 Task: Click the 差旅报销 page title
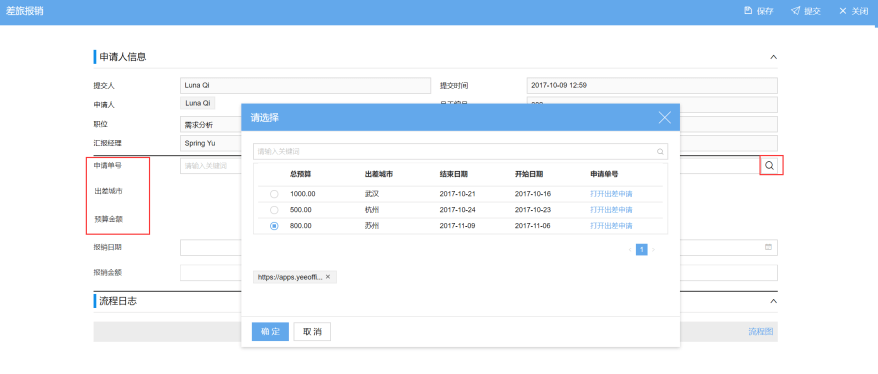25,11
